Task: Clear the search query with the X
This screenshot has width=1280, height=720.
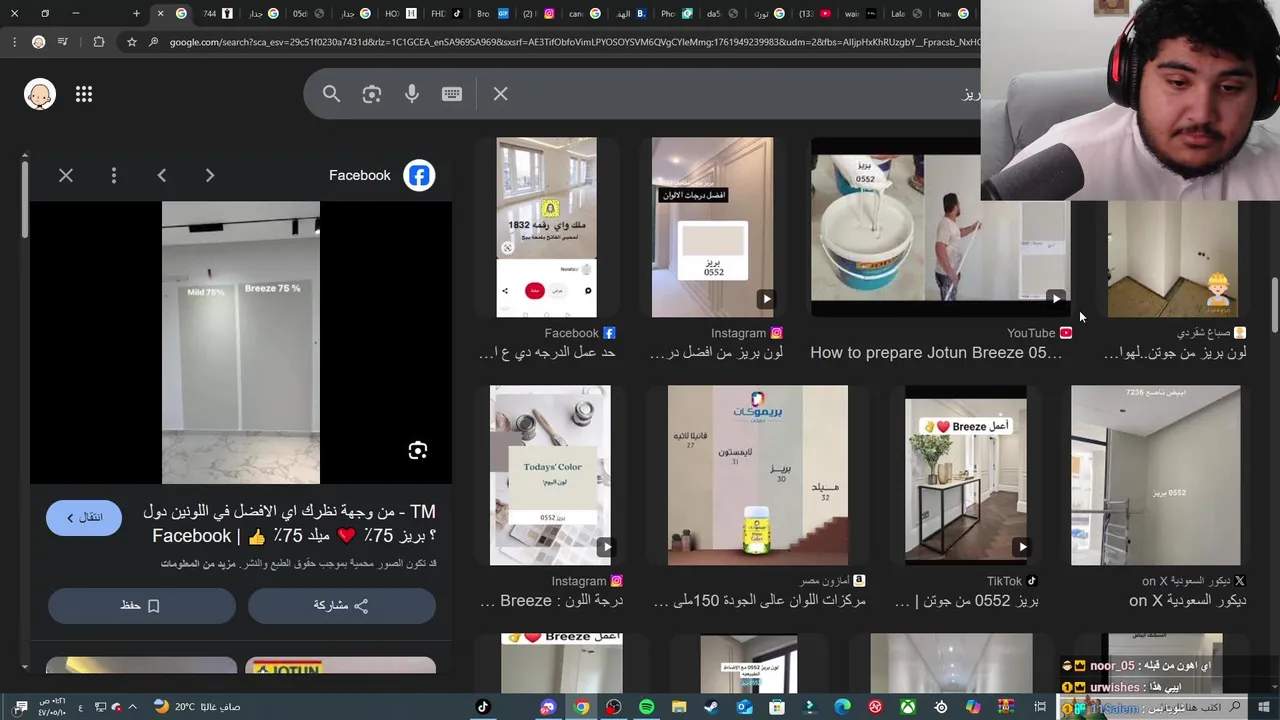Action: point(501,94)
